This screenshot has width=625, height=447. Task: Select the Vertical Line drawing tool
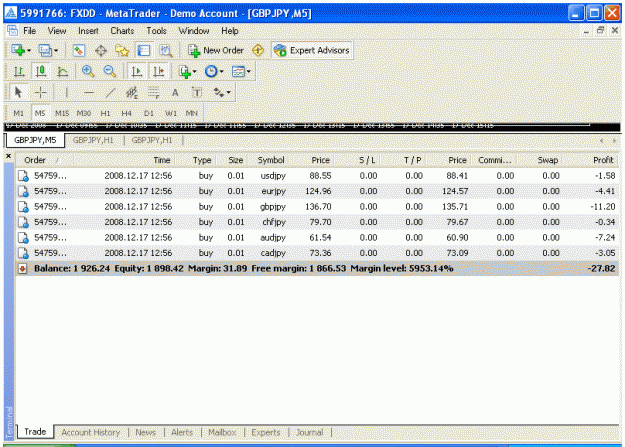tap(67, 93)
